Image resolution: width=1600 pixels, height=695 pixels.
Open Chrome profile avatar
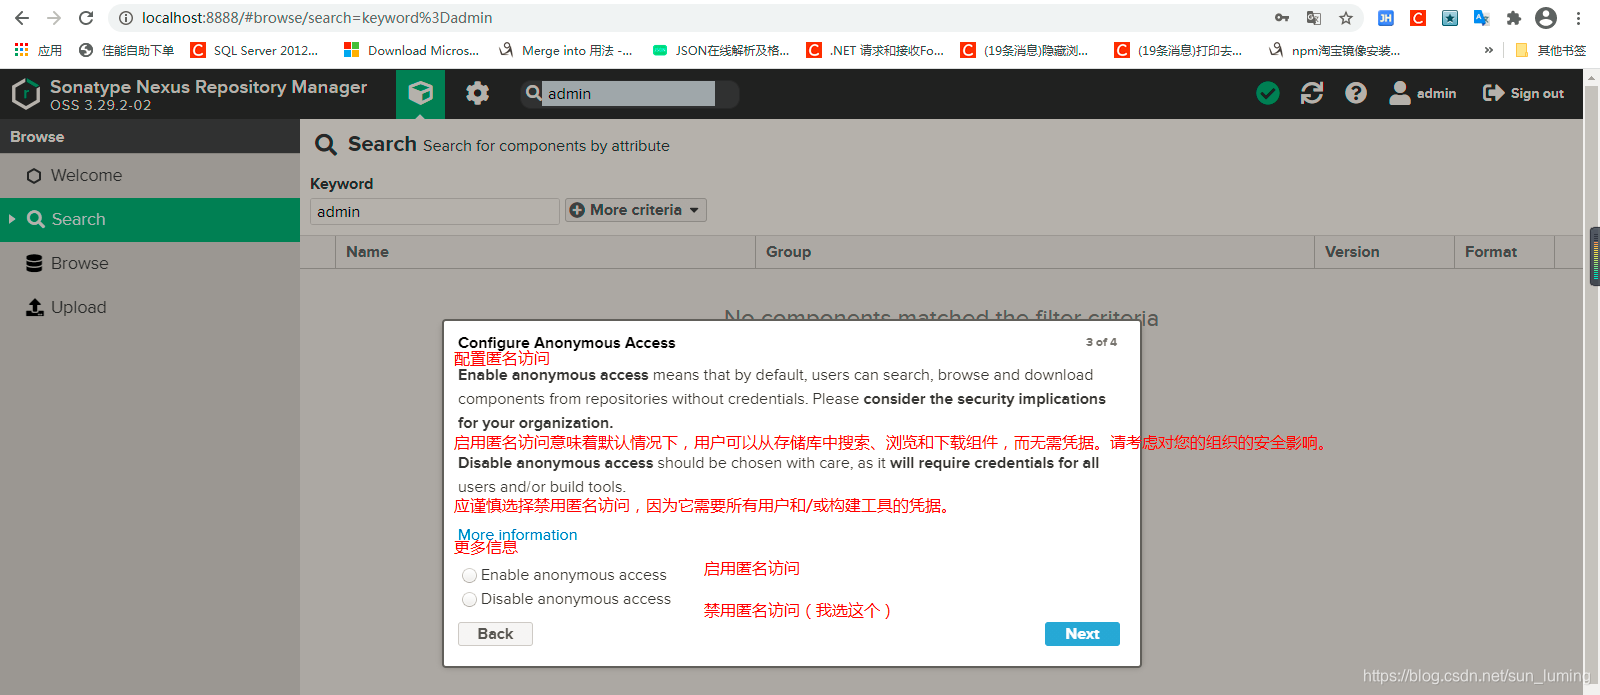(1546, 18)
